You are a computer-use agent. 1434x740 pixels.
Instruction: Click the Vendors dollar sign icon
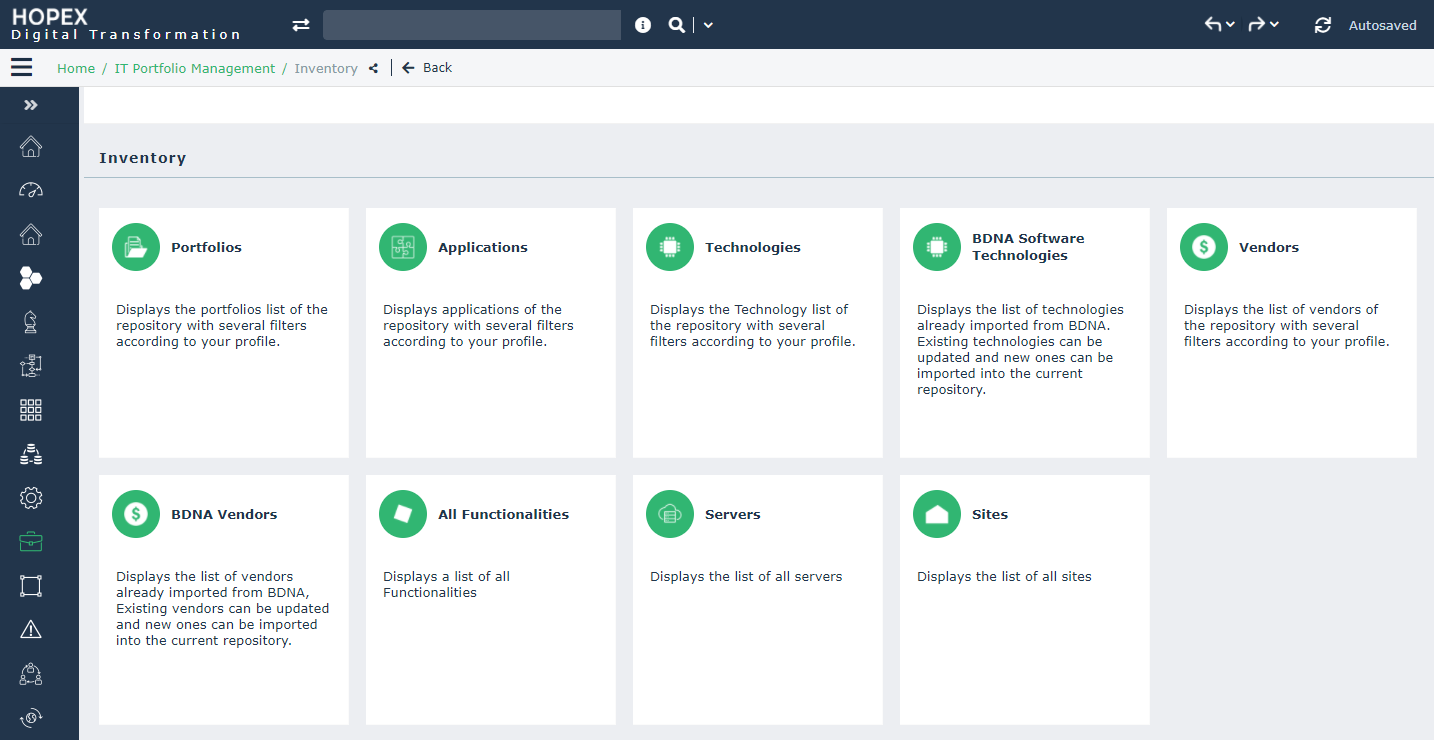[1204, 247]
